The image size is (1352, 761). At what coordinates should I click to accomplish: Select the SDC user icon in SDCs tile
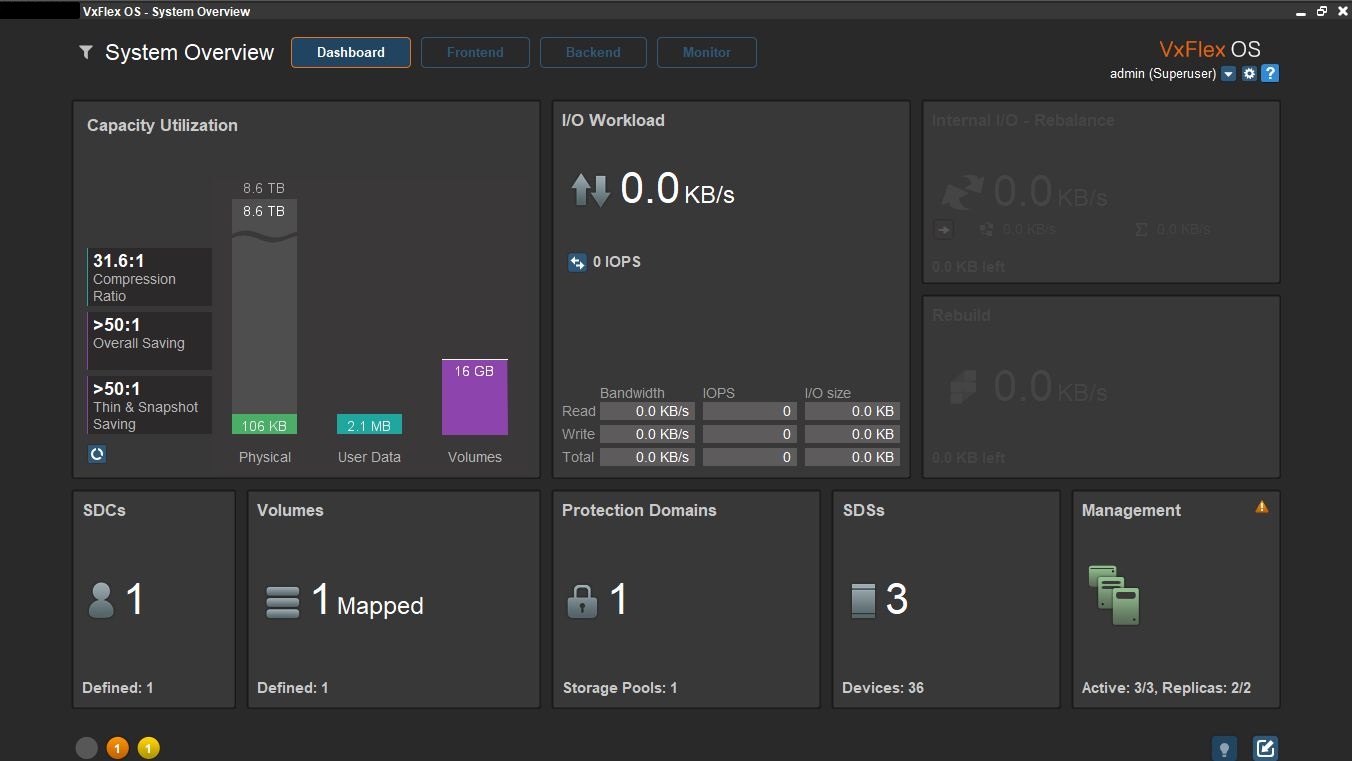point(103,599)
